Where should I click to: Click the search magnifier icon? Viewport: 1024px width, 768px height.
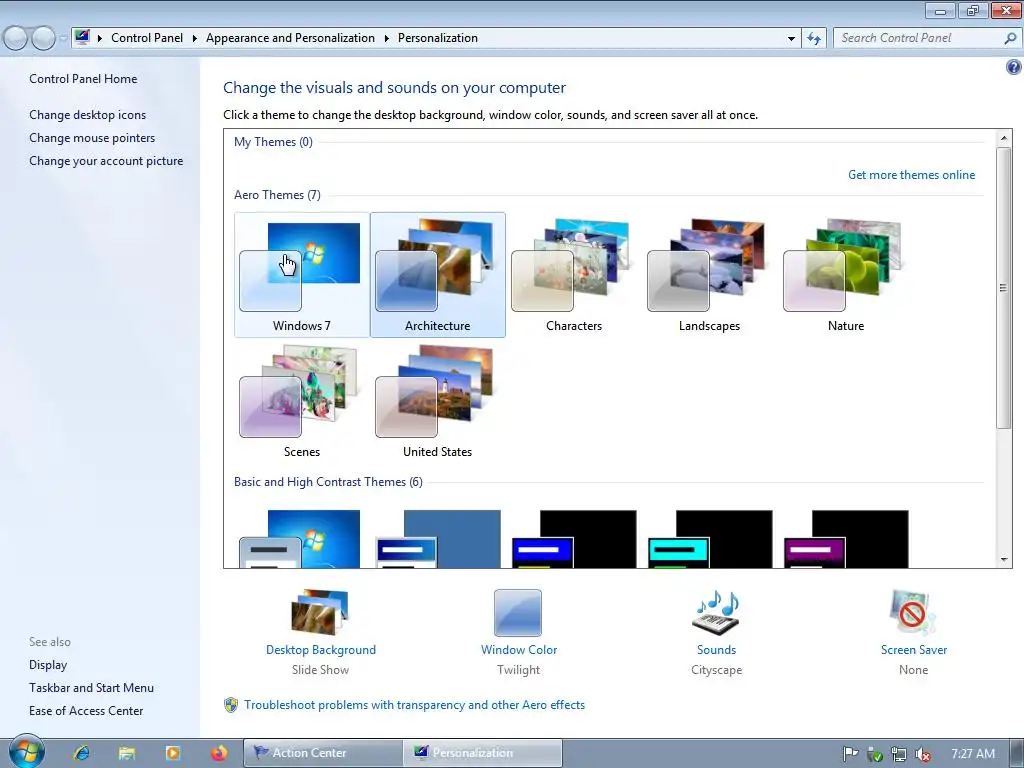coord(1010,39)
